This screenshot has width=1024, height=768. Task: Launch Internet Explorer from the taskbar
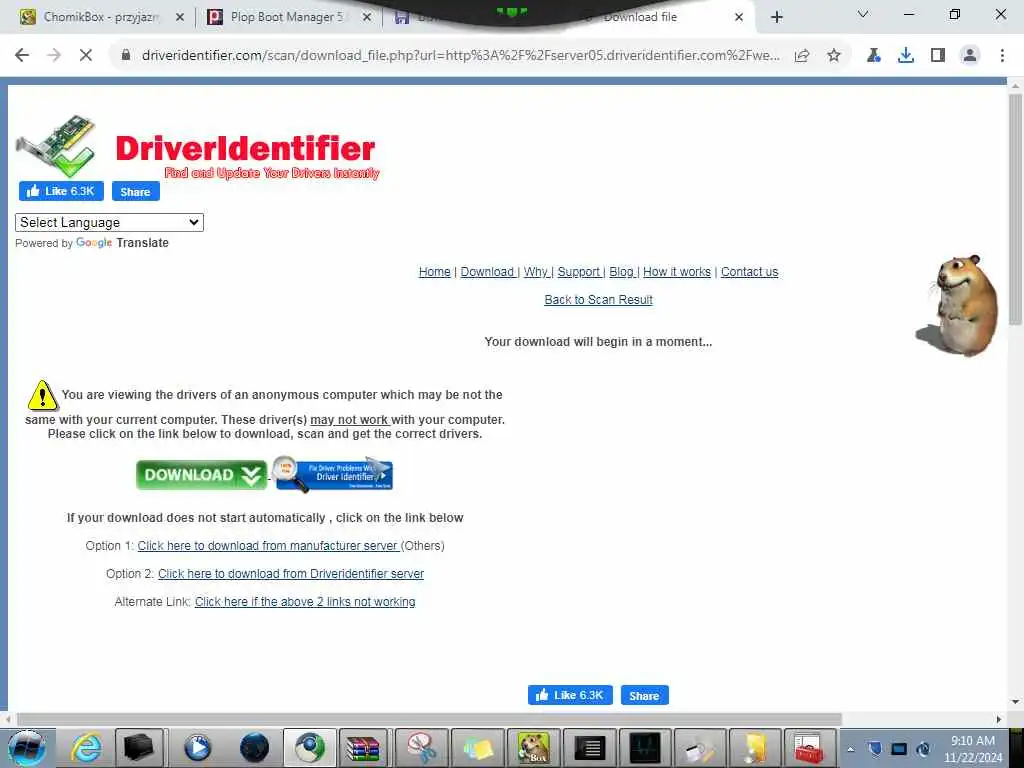click(x=86, y=748)
